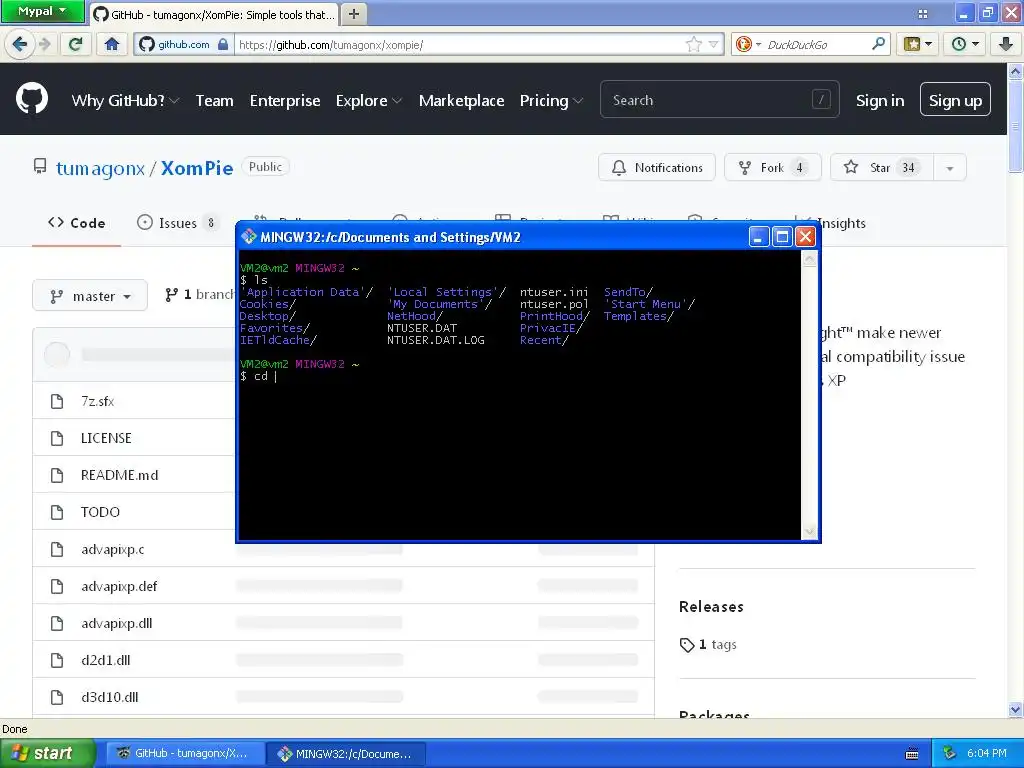Click the Sign in link
This screenshot has height=768, width=1024.
[880, 101]
